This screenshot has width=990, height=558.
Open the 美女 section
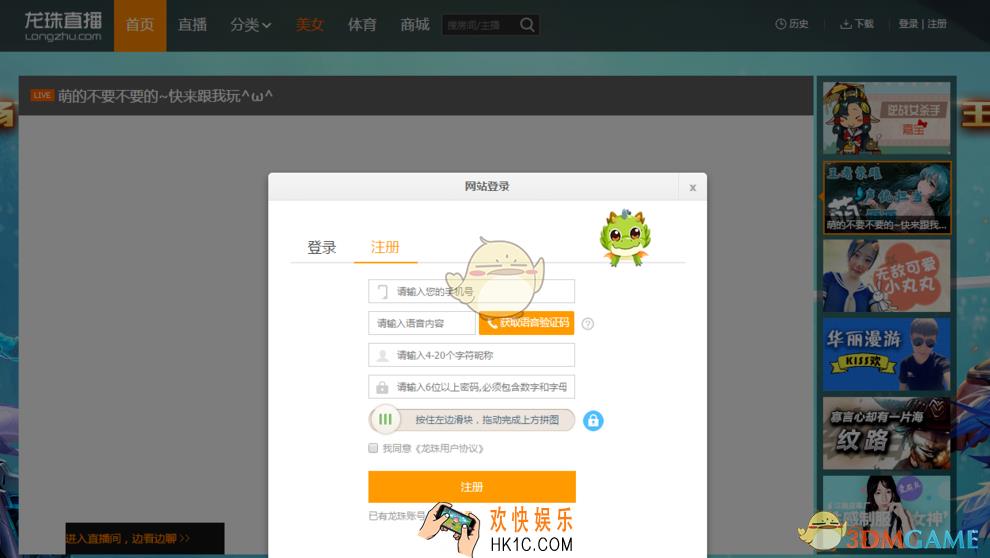[309, 25]
